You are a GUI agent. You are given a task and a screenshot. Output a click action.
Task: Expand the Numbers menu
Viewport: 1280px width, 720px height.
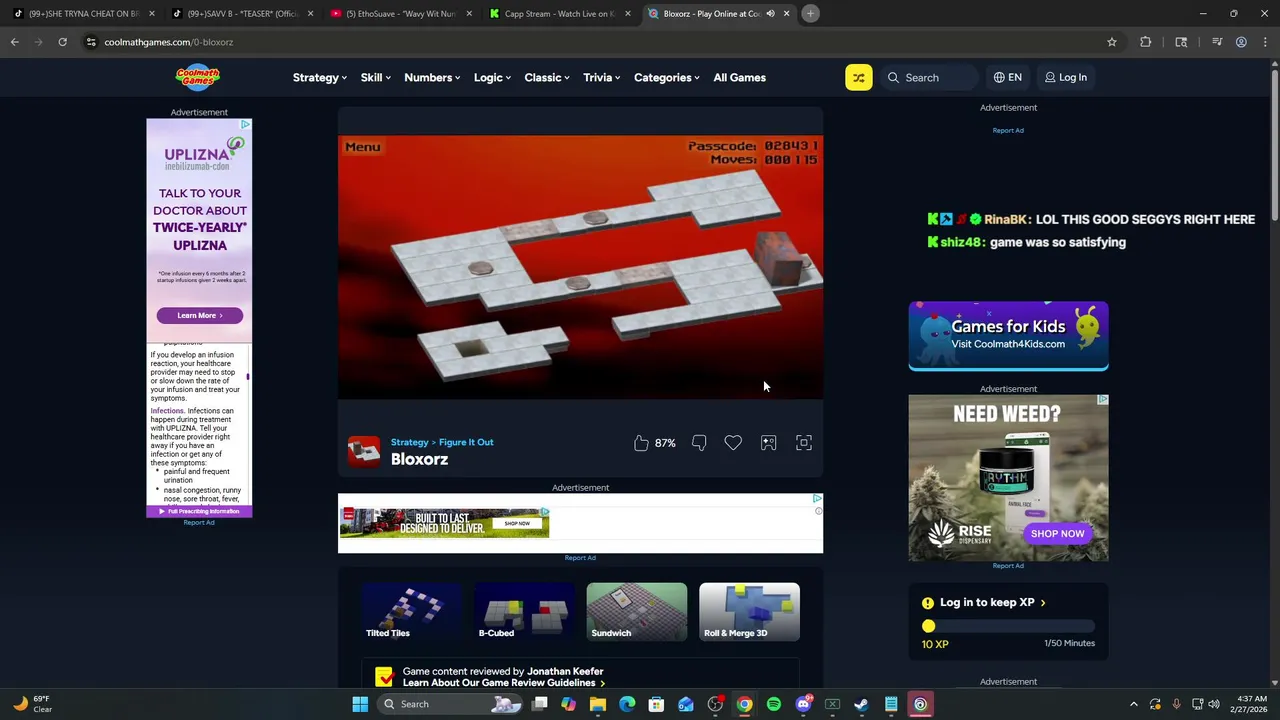coord(432,77)
